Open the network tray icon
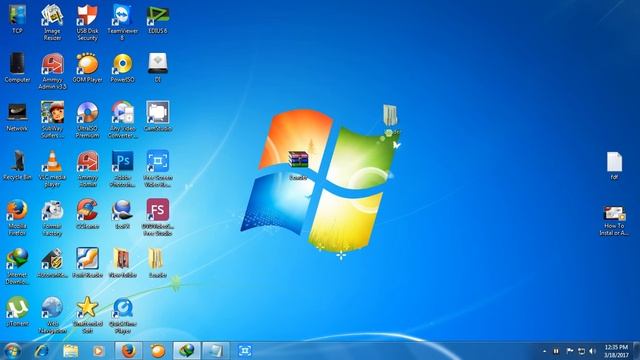 pos(581,351)
